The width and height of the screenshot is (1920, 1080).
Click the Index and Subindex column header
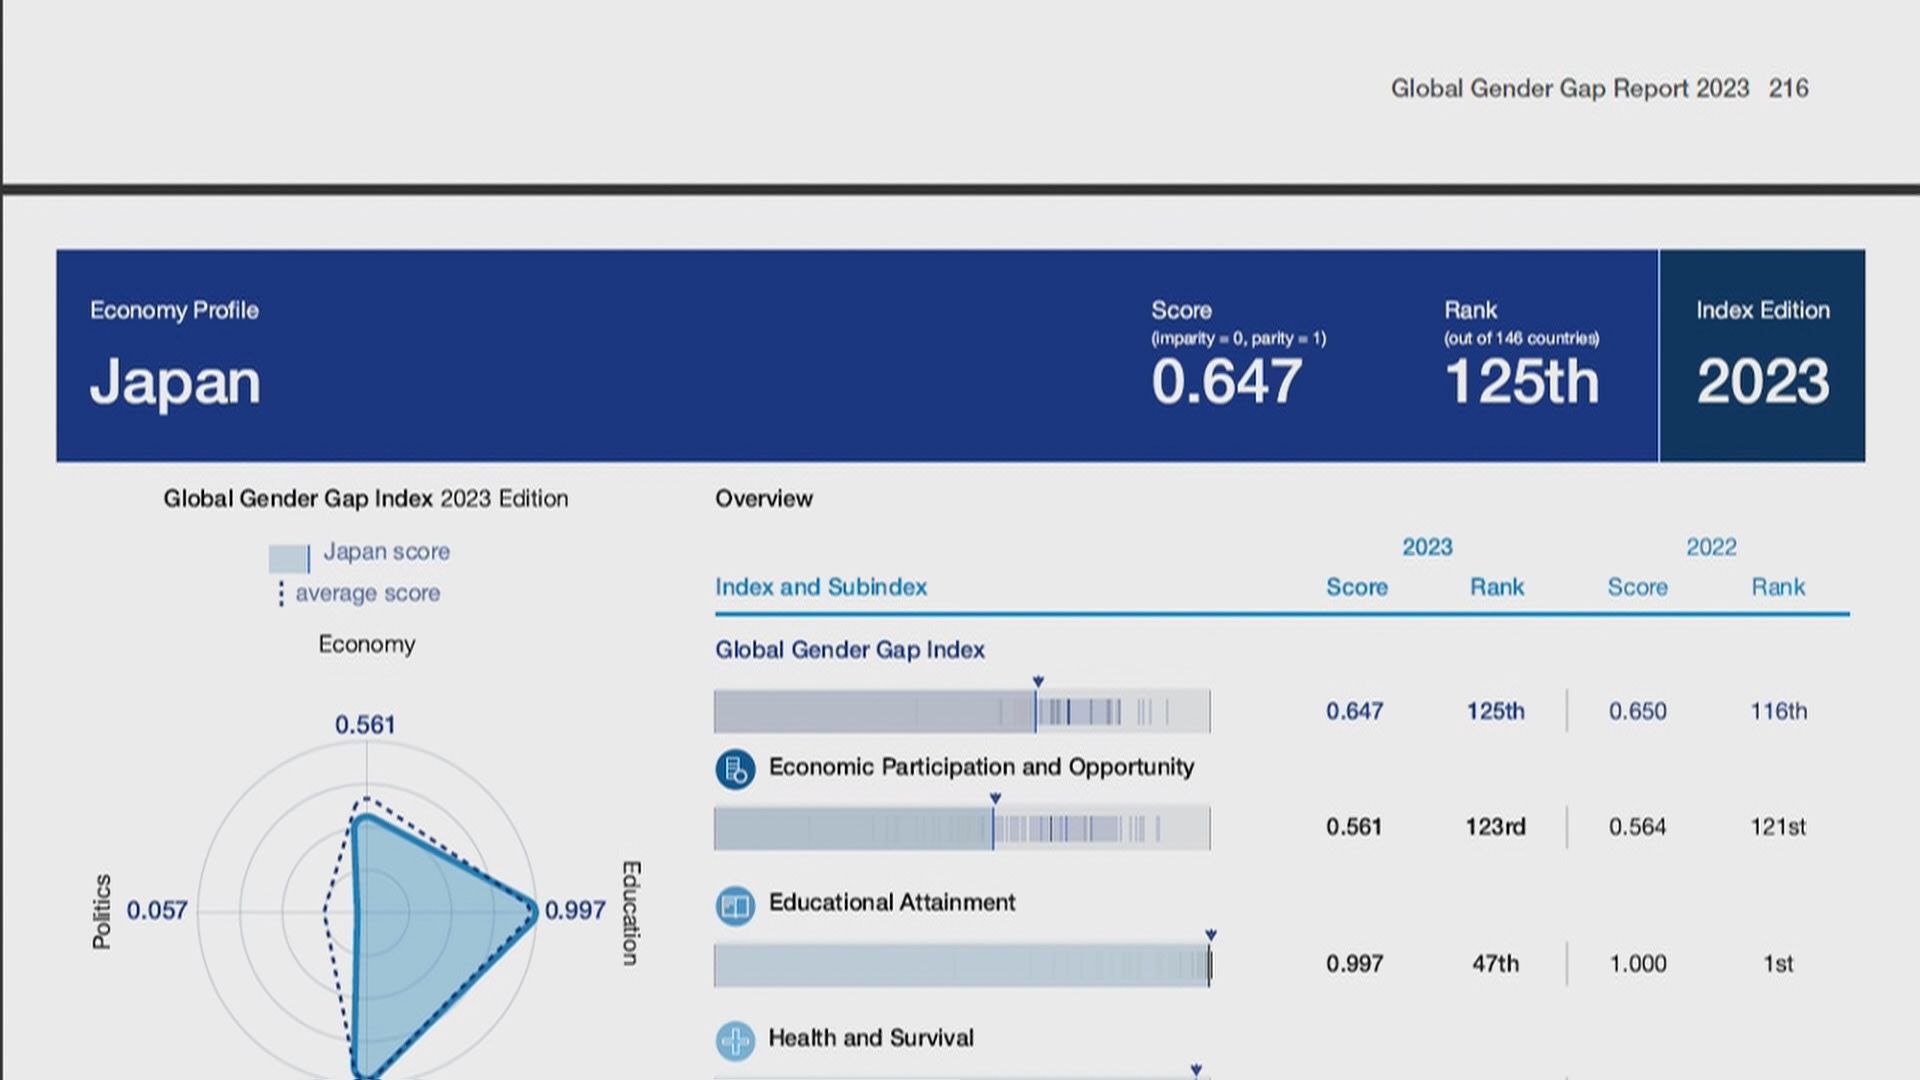pyautogui.click(x=820, y=587)
